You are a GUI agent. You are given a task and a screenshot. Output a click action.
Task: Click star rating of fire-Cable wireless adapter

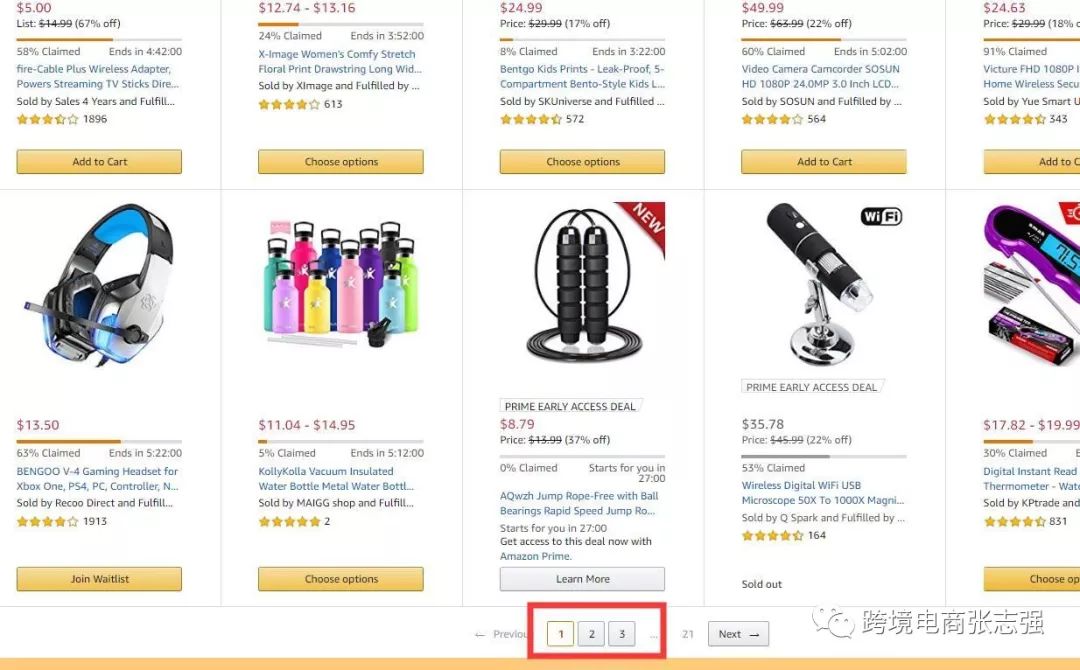(x=47, y=119)
